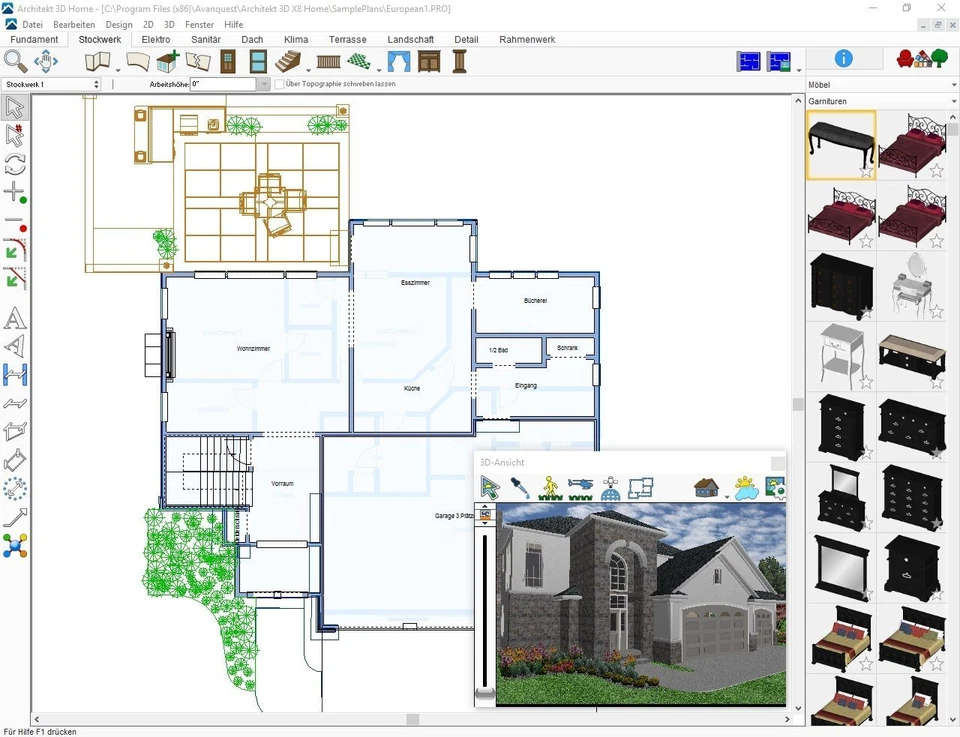
Task: Select the pillar tool
Action: pos(458,61)
